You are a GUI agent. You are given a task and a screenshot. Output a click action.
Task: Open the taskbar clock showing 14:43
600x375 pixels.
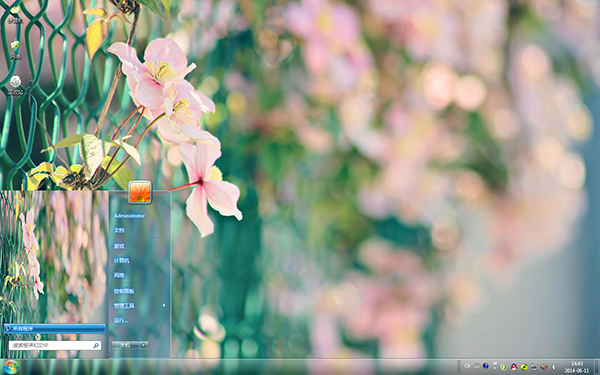pos(577,367)
